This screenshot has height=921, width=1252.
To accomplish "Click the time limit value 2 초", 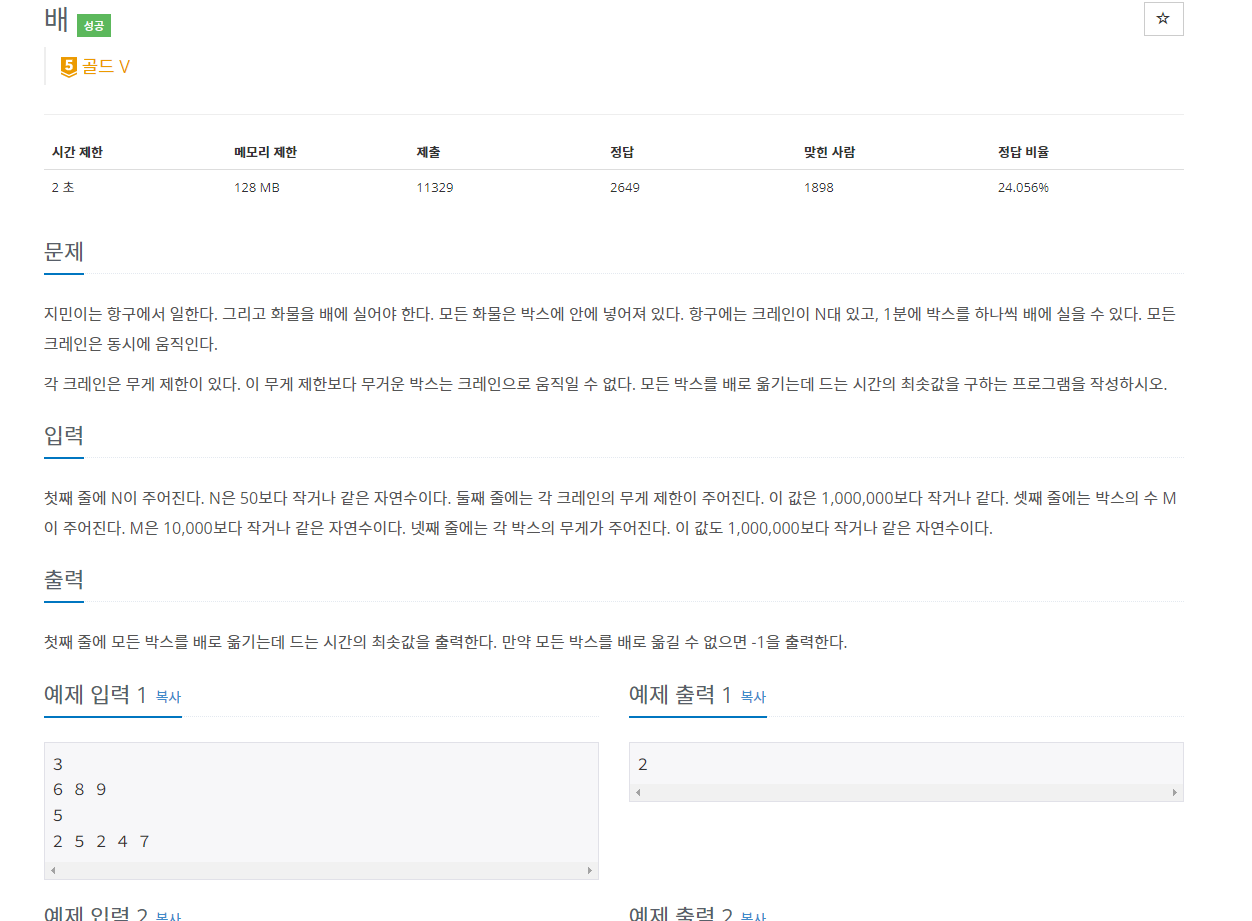I will coord(63,187).
